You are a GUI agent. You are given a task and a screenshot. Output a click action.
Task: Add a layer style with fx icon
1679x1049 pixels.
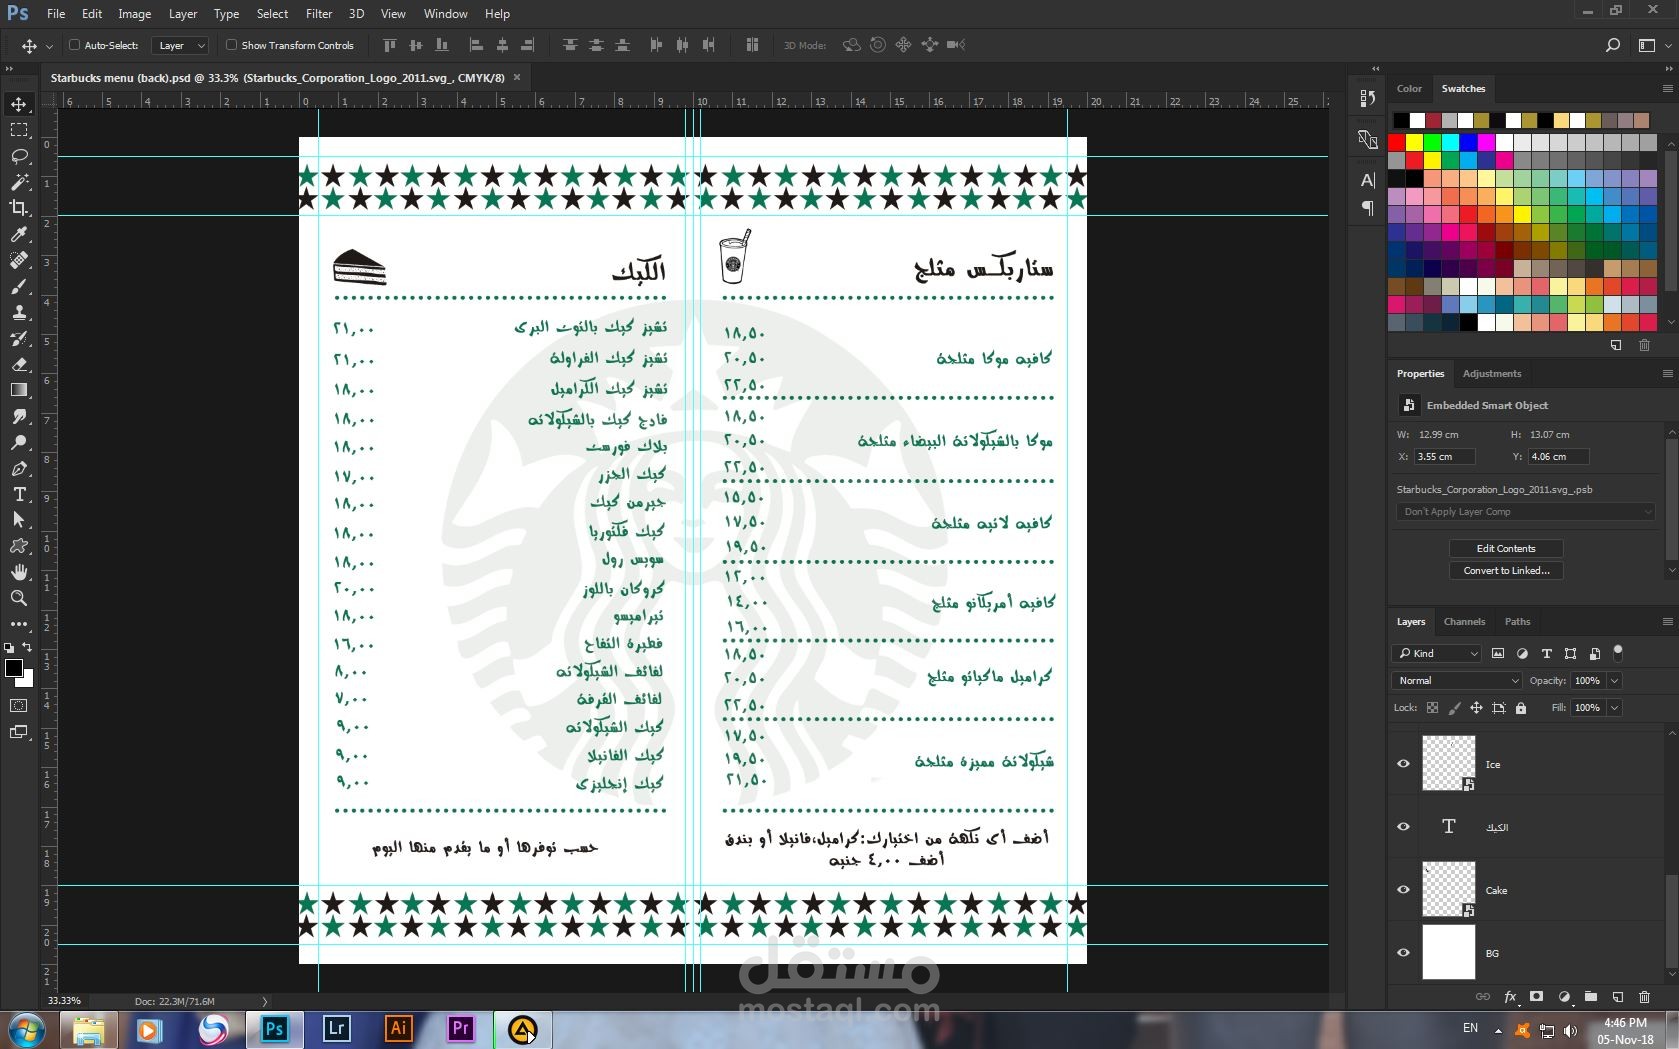coord(1510,997)
